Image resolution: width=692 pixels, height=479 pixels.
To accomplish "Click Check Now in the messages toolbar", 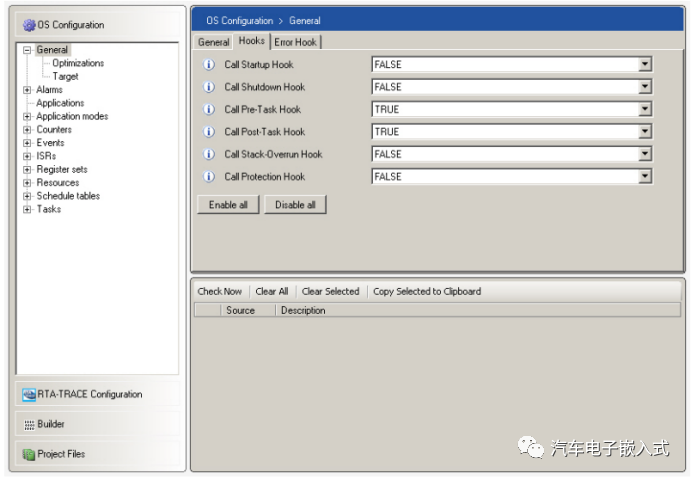I will tap(220, 292).
